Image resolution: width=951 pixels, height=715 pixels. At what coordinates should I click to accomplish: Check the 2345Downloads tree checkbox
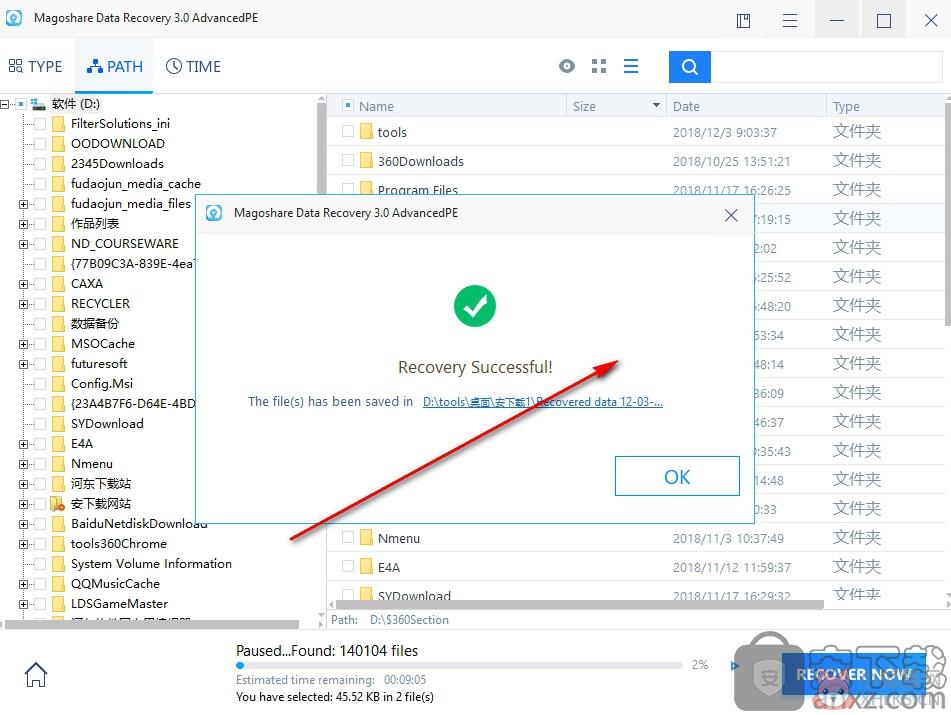(40, 164)
